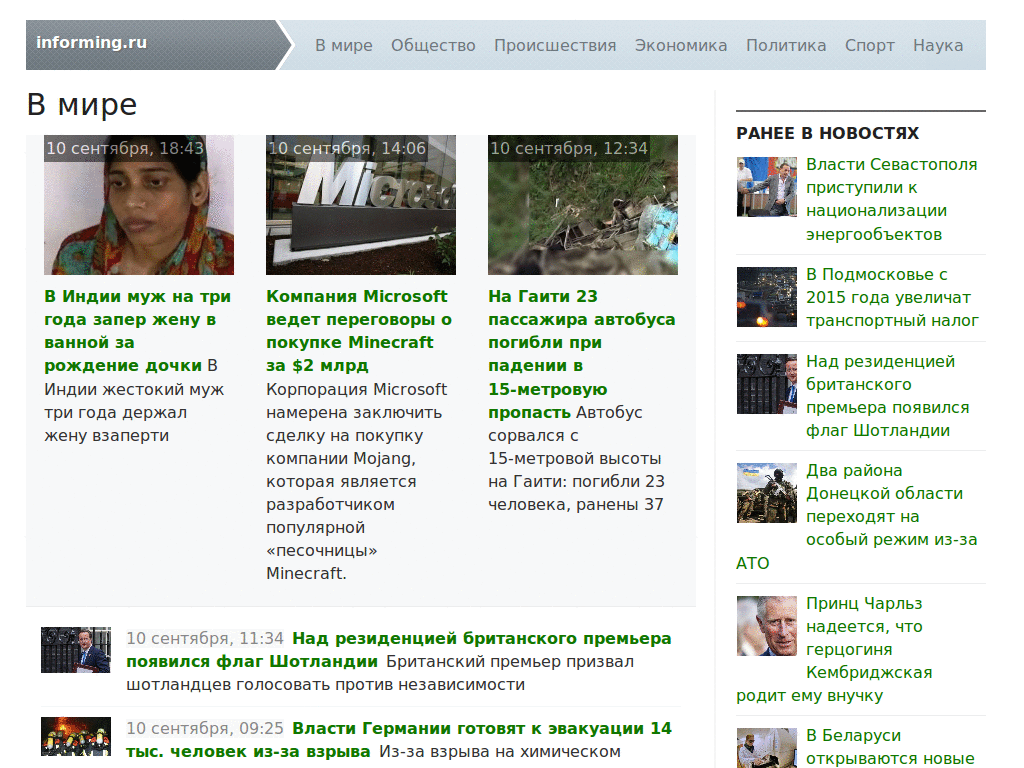This screenshot has height=768, width=1024.
Task: Open the 'В мире' menu section
Action: (x=344, y=46)
